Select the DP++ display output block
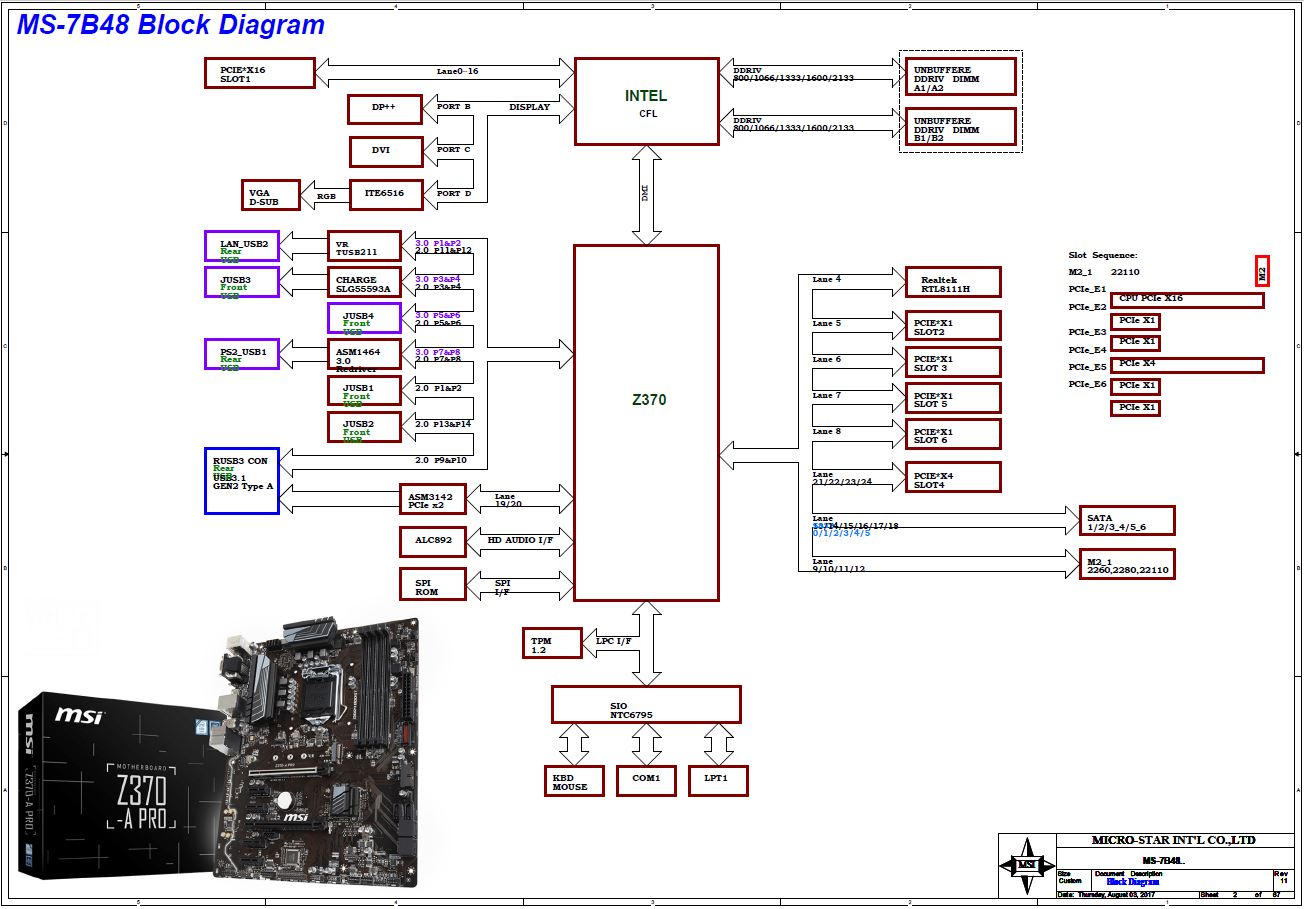Image resolution: width=1304 pixels, height=909 pixels. (x=385, y=109)
